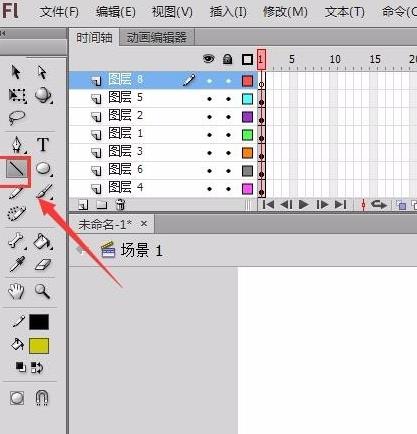417x434 pixels.
Task: Toggle lock dot of 图层 4
Action: click(x=228, y=189)
